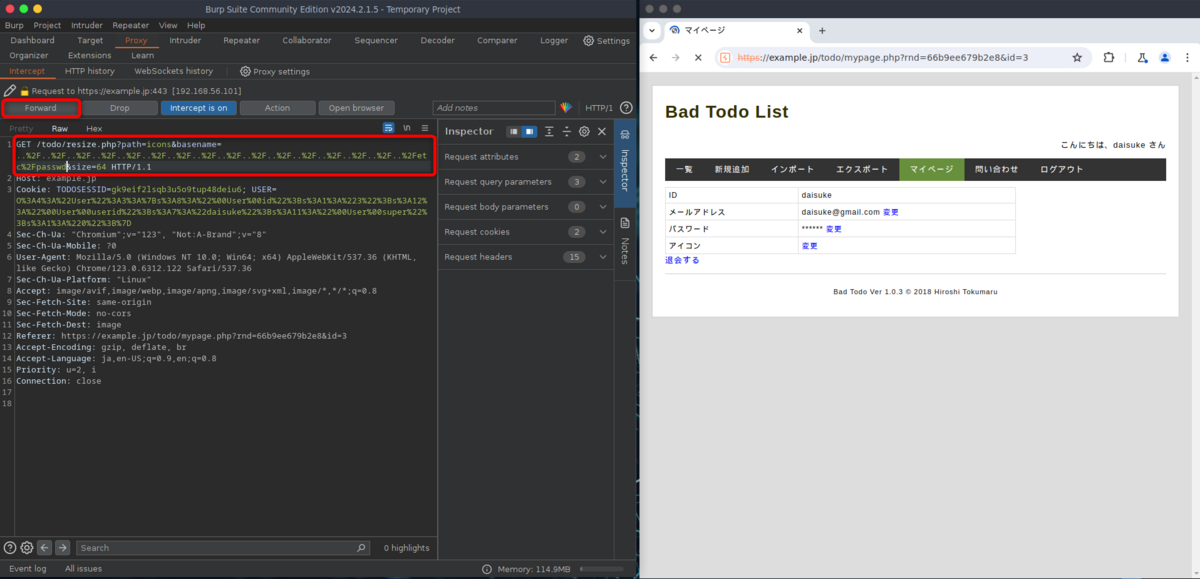Open the Action menu button

[x=277, y=107]
